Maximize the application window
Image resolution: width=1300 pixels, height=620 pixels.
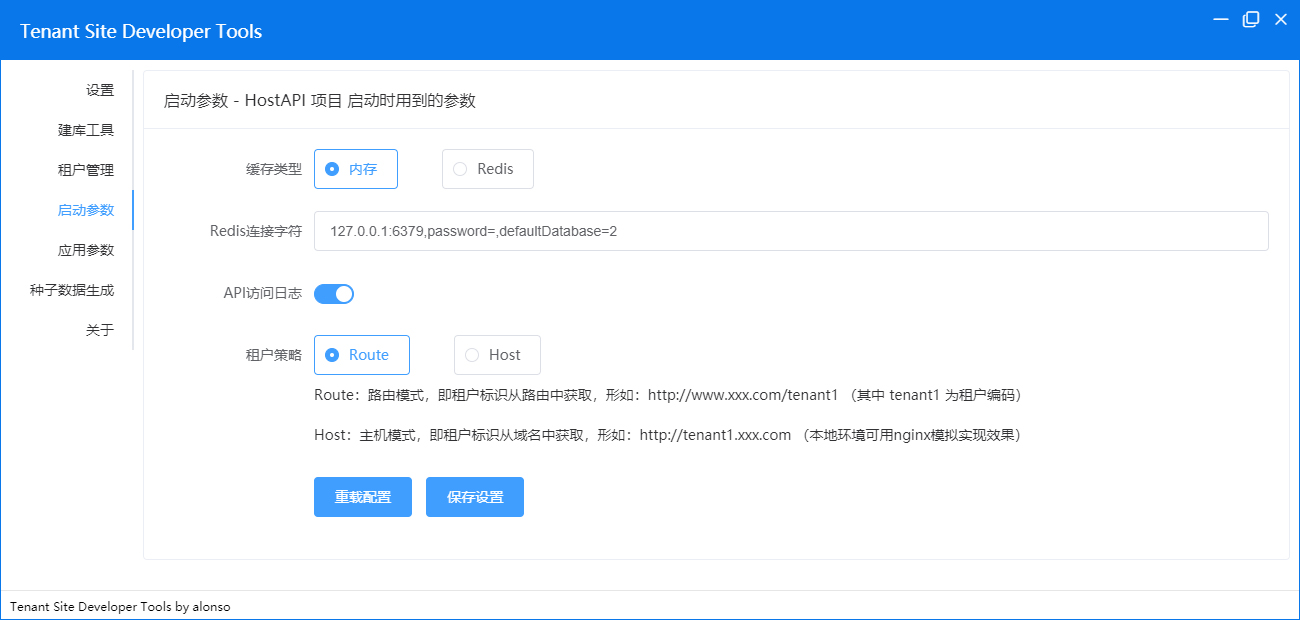[1250, 19]
